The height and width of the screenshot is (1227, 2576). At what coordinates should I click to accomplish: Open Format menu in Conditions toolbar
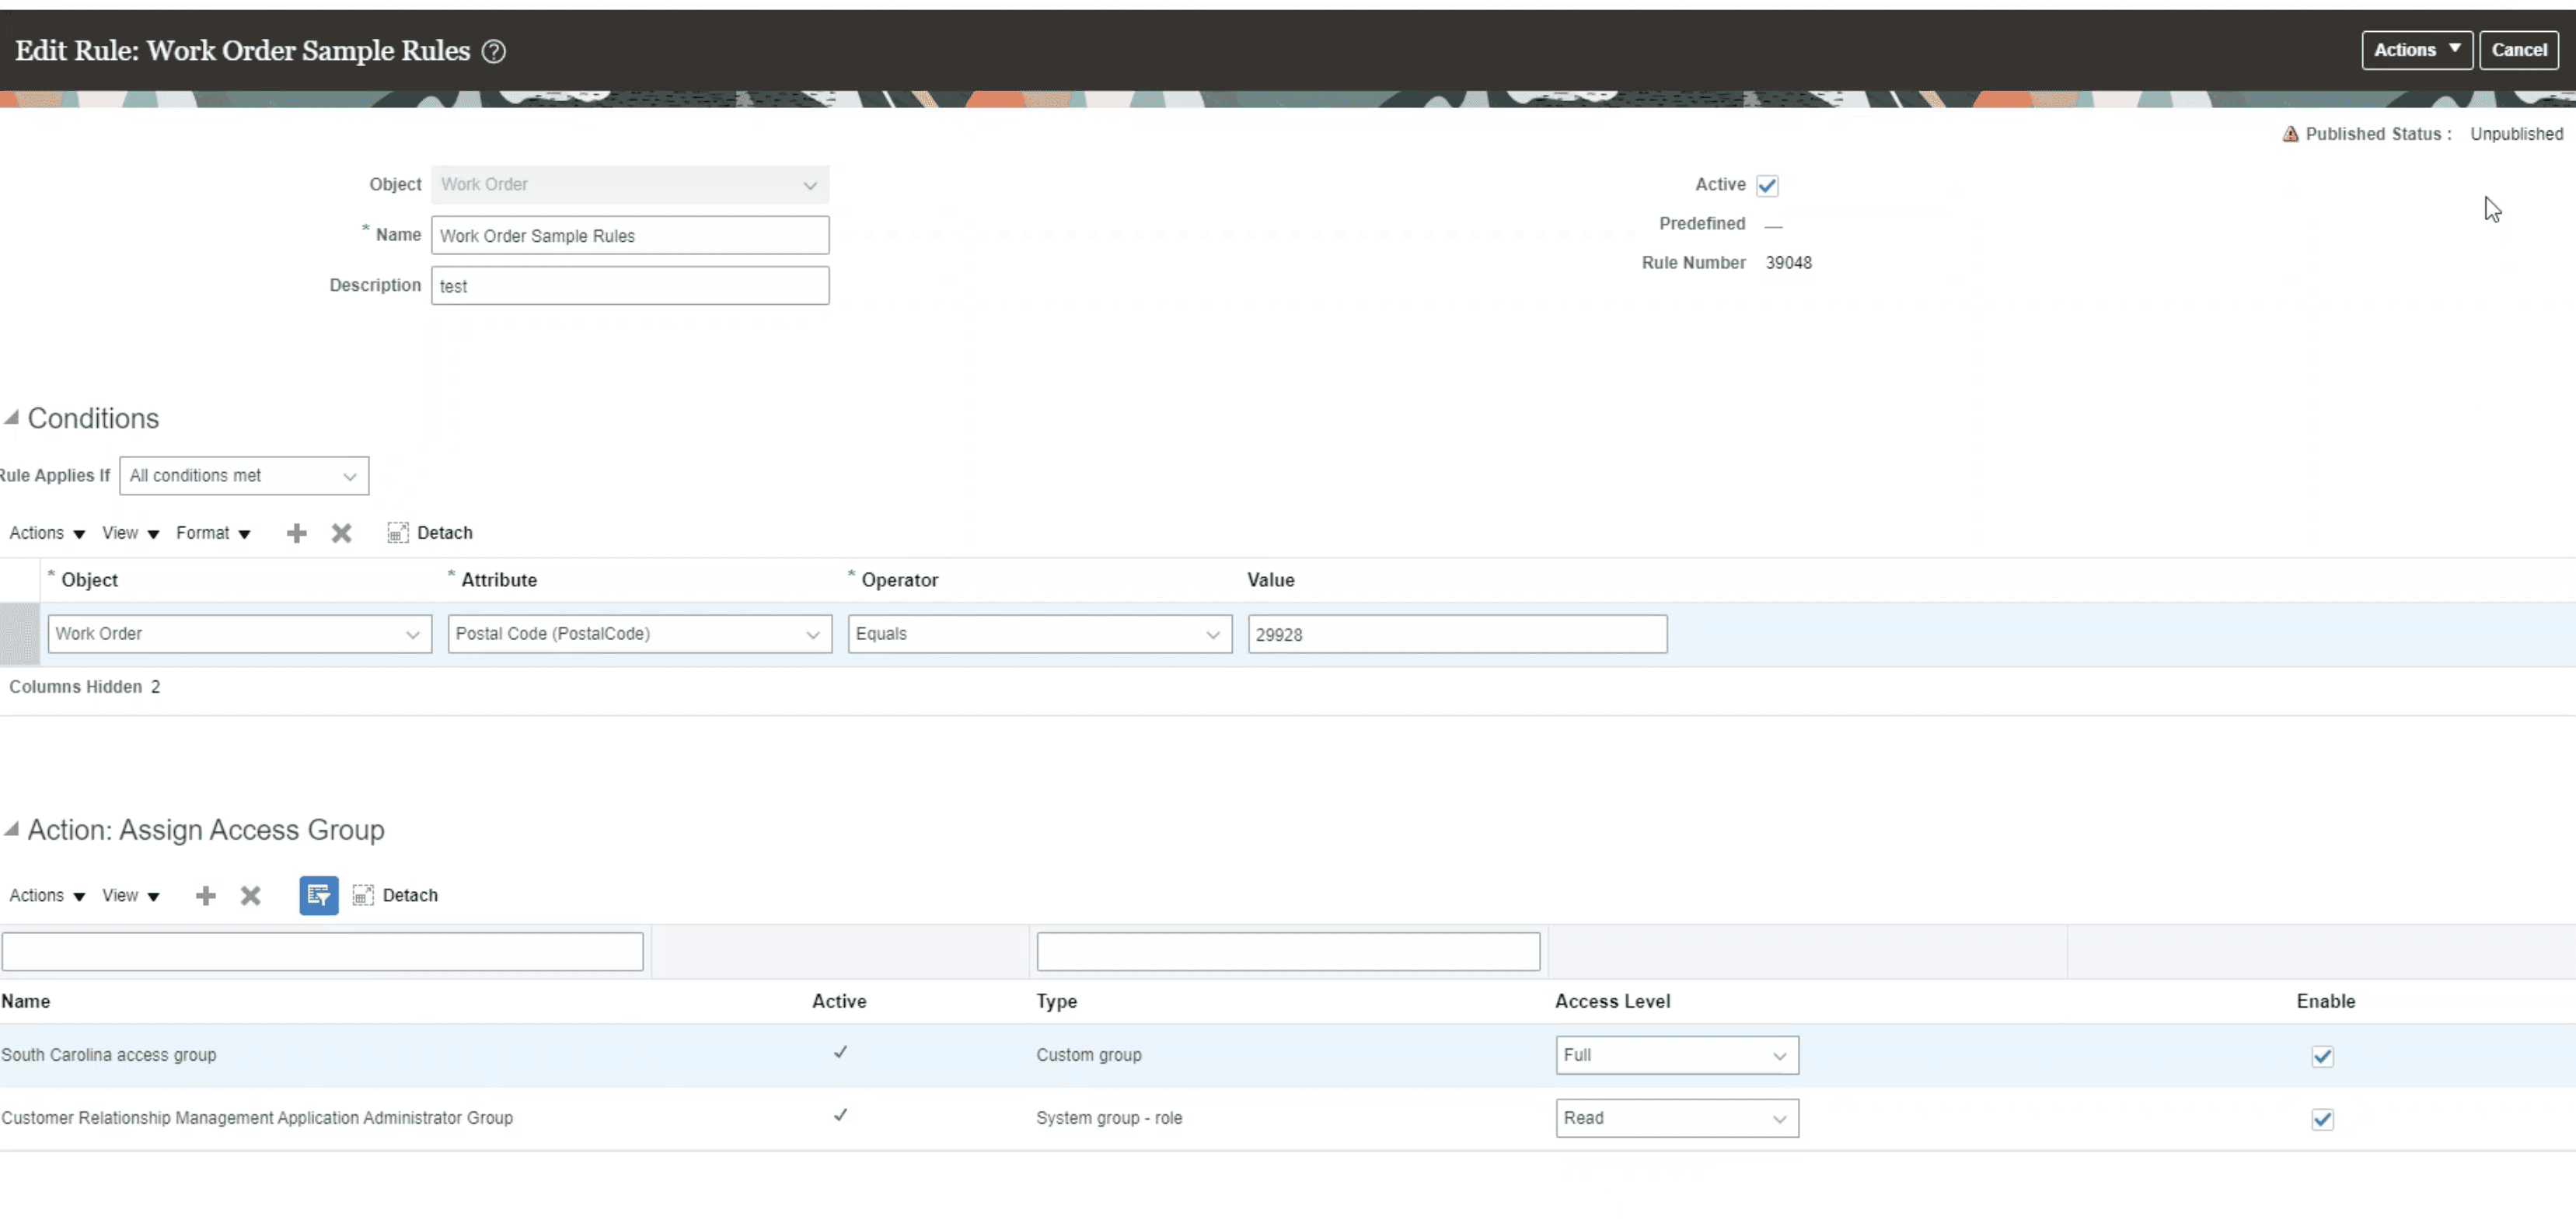[212, 533]
